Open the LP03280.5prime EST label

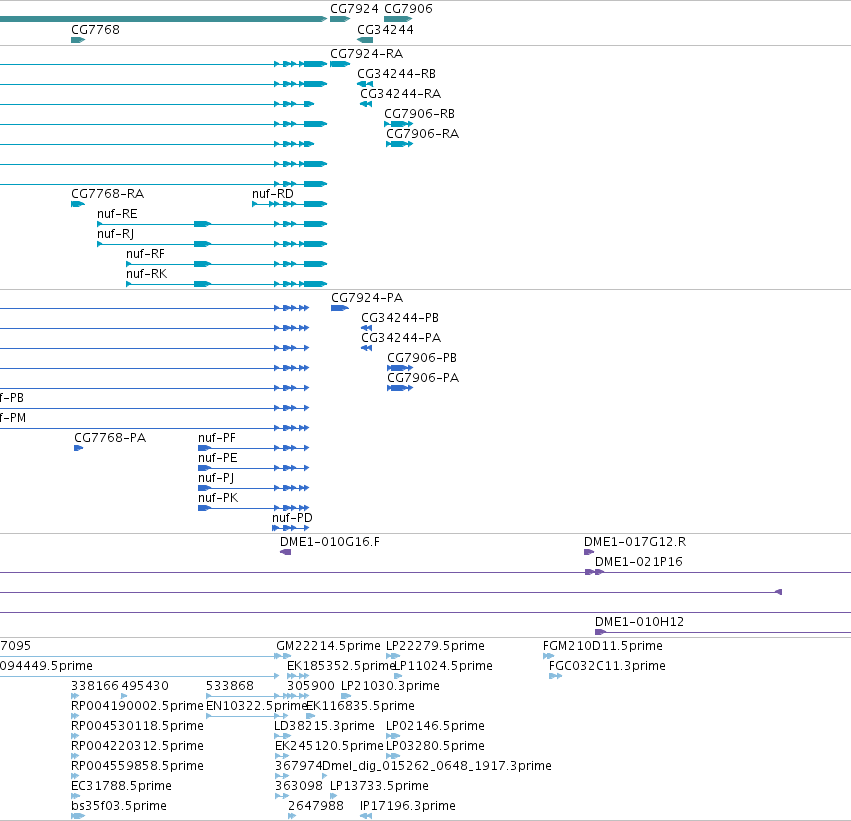[x=435, y=747]
